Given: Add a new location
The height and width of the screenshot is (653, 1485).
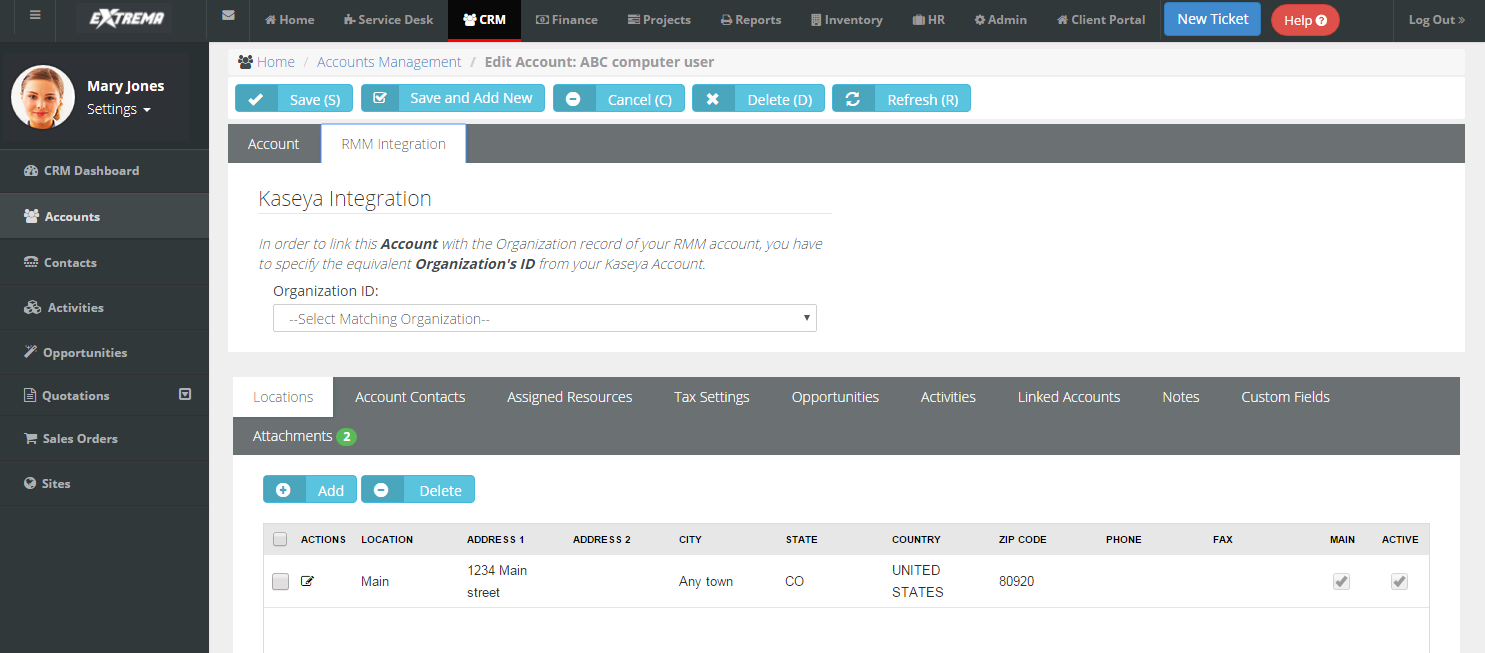Looking at the screenshot, I should (x=310, y=490).
